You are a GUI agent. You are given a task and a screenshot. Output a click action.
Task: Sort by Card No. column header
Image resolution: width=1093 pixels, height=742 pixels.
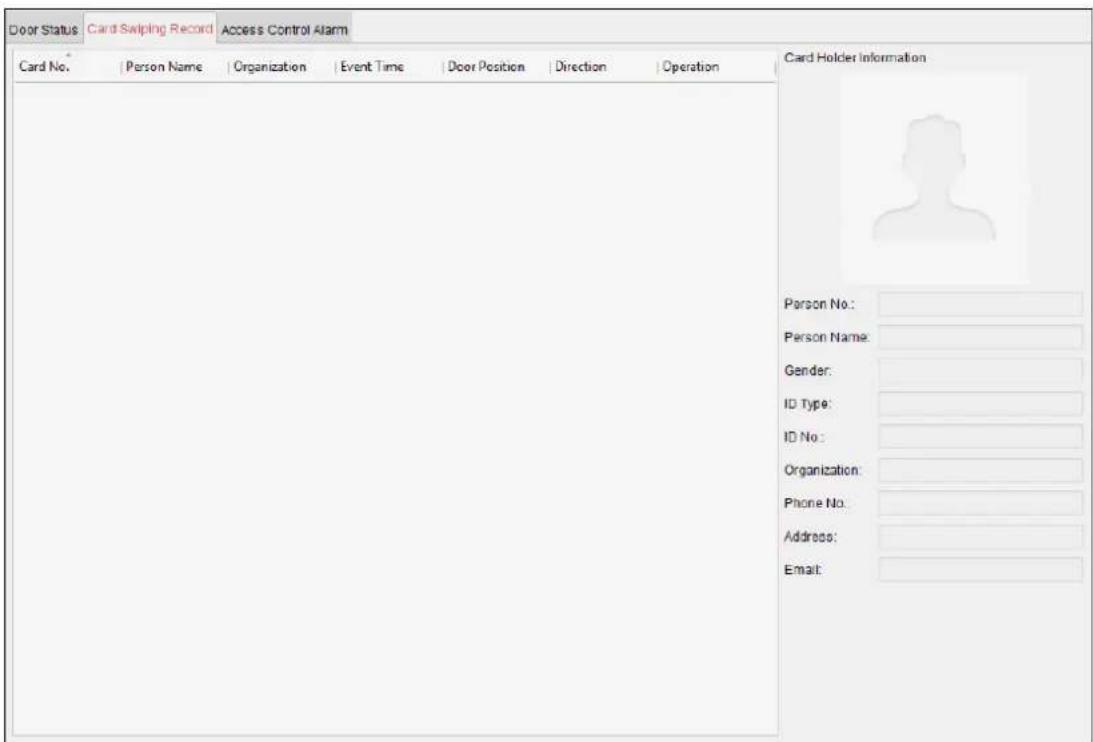point(66,67)
